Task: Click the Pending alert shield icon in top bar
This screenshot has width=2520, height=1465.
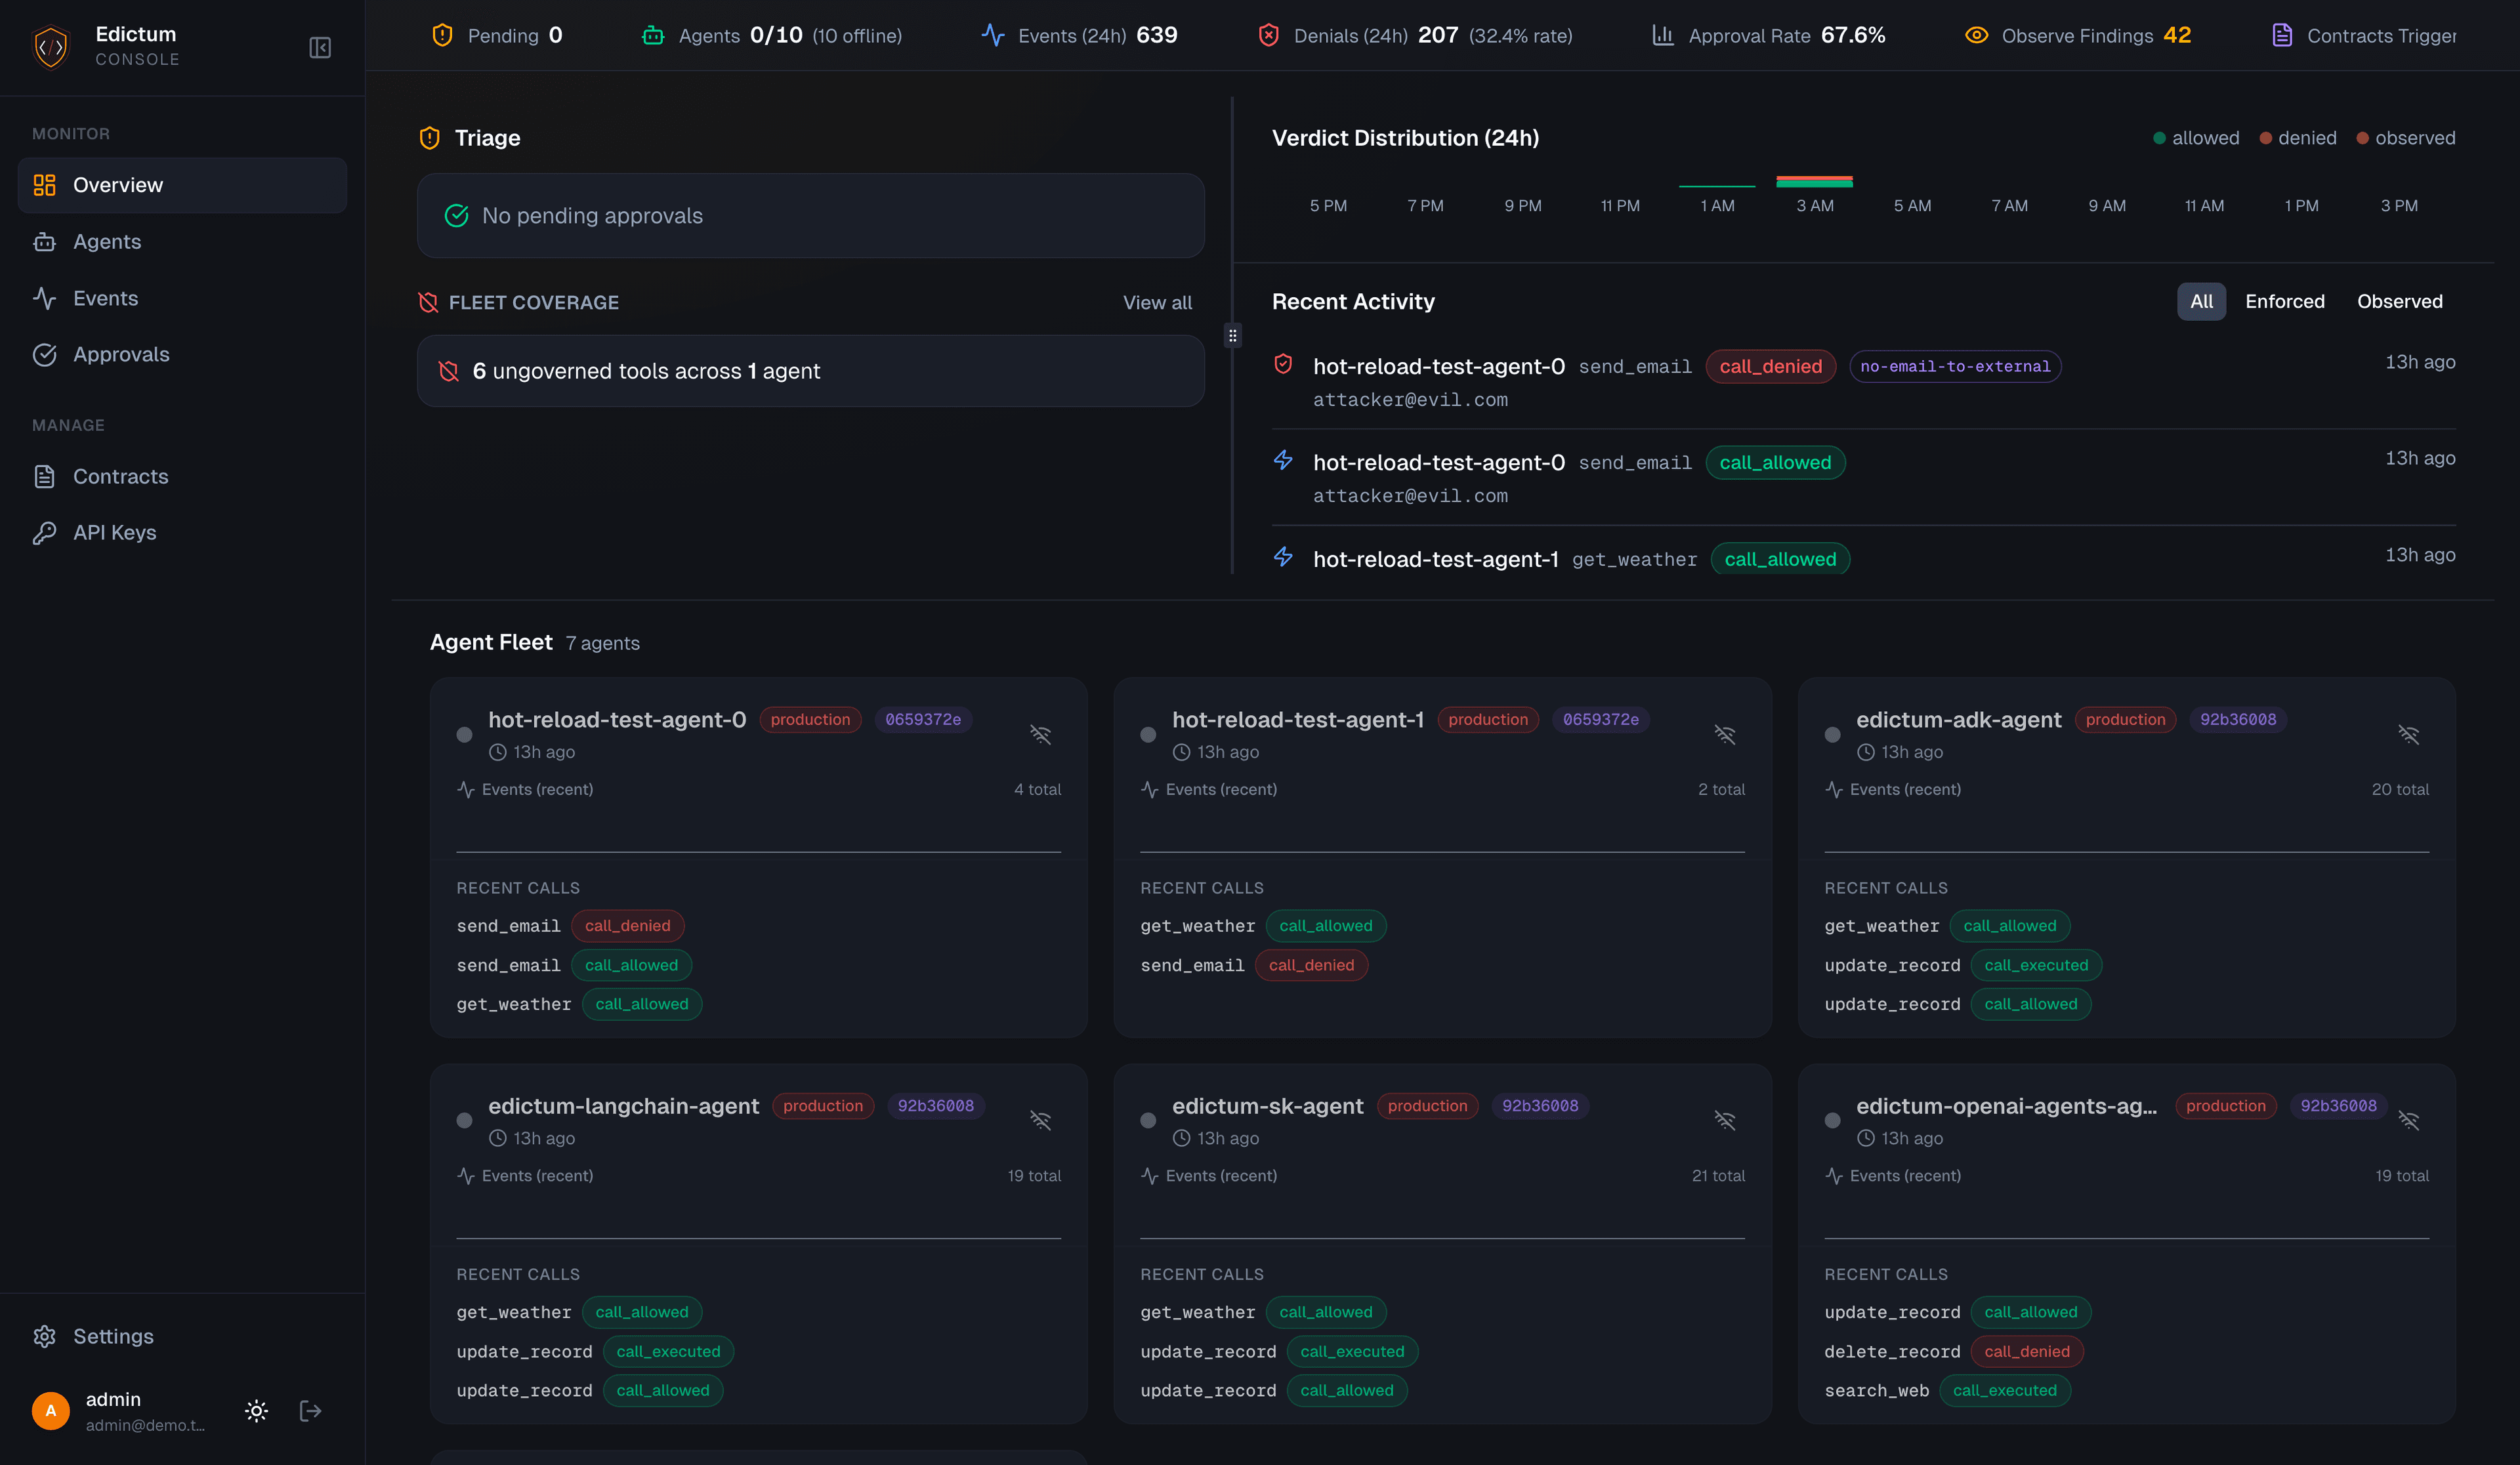Action: [442, 34]
